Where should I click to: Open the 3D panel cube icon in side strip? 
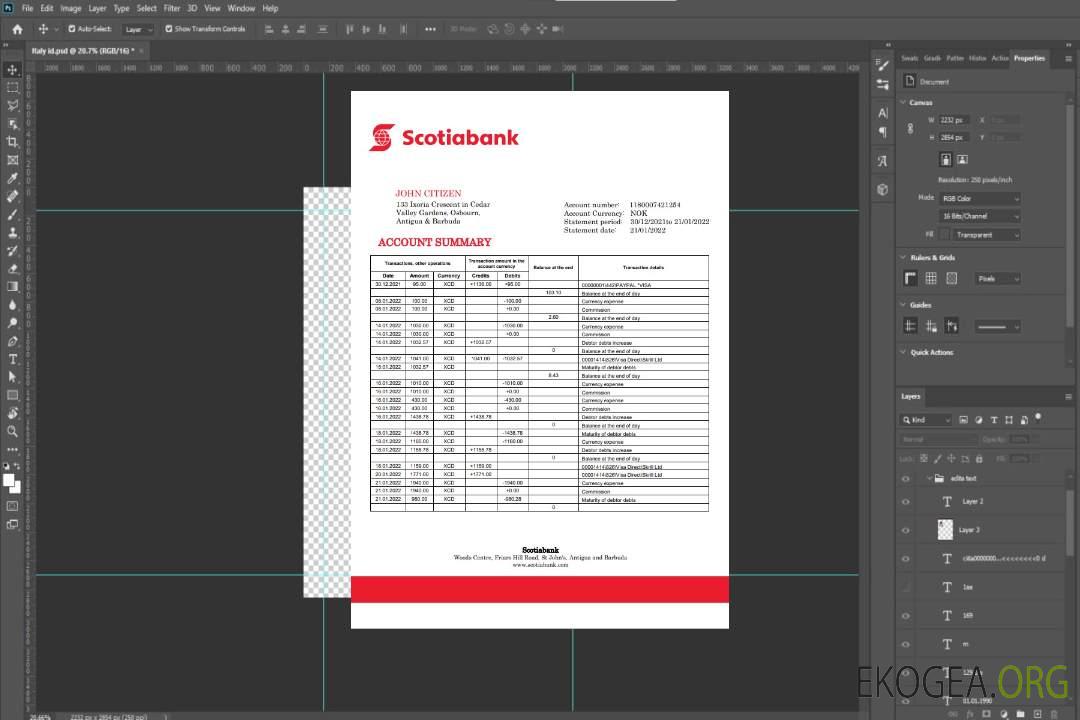[x=883, y=189]
